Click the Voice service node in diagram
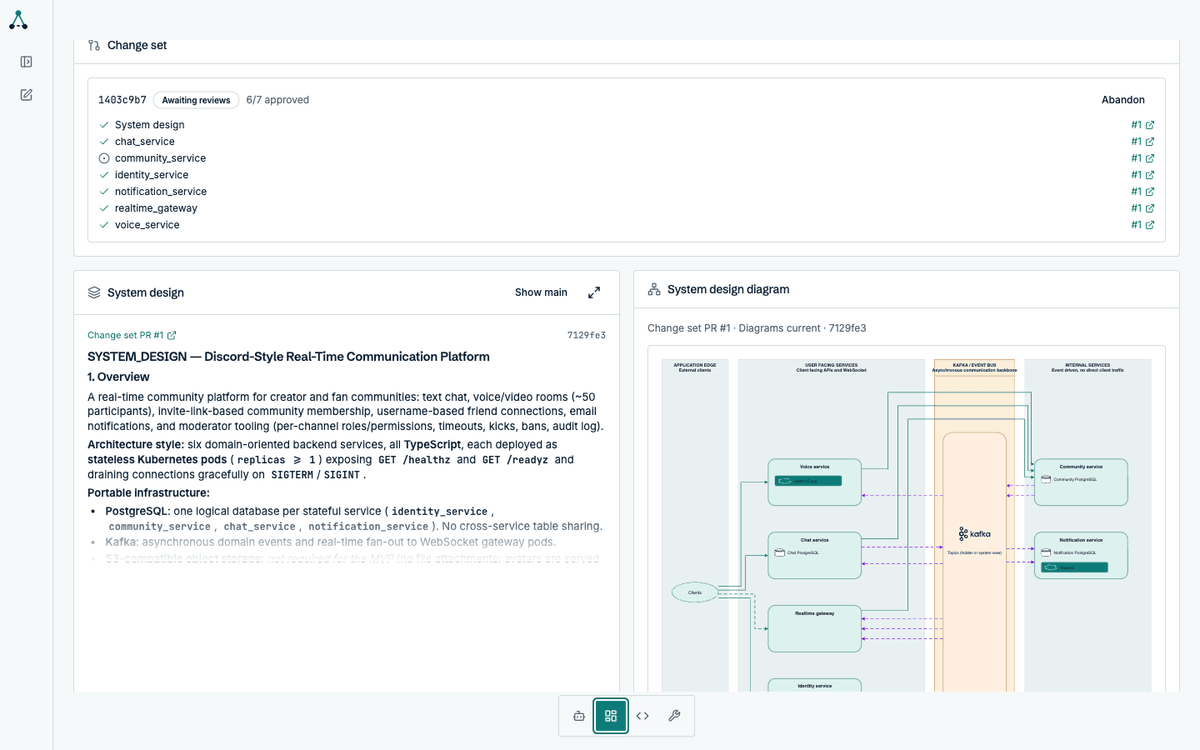Image resolution: width=1200 pixels, height=750 pixels. pos(814,482)
